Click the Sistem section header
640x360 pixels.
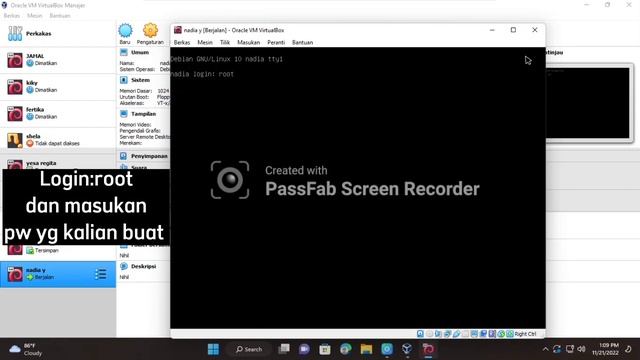(x=140, y=80)
